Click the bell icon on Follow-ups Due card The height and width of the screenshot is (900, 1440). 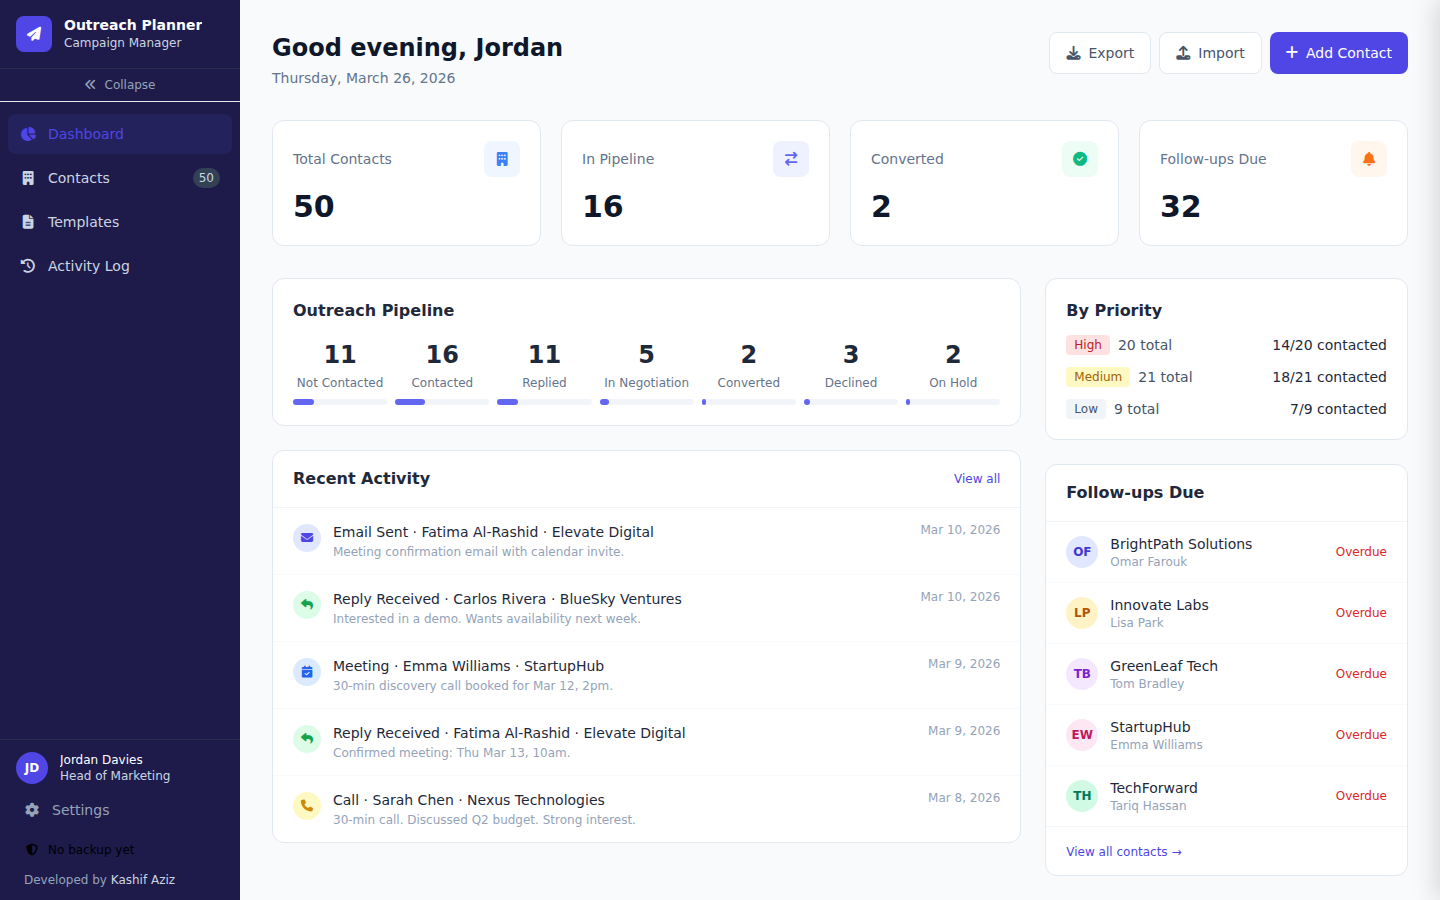click(x=1368, y=158)
